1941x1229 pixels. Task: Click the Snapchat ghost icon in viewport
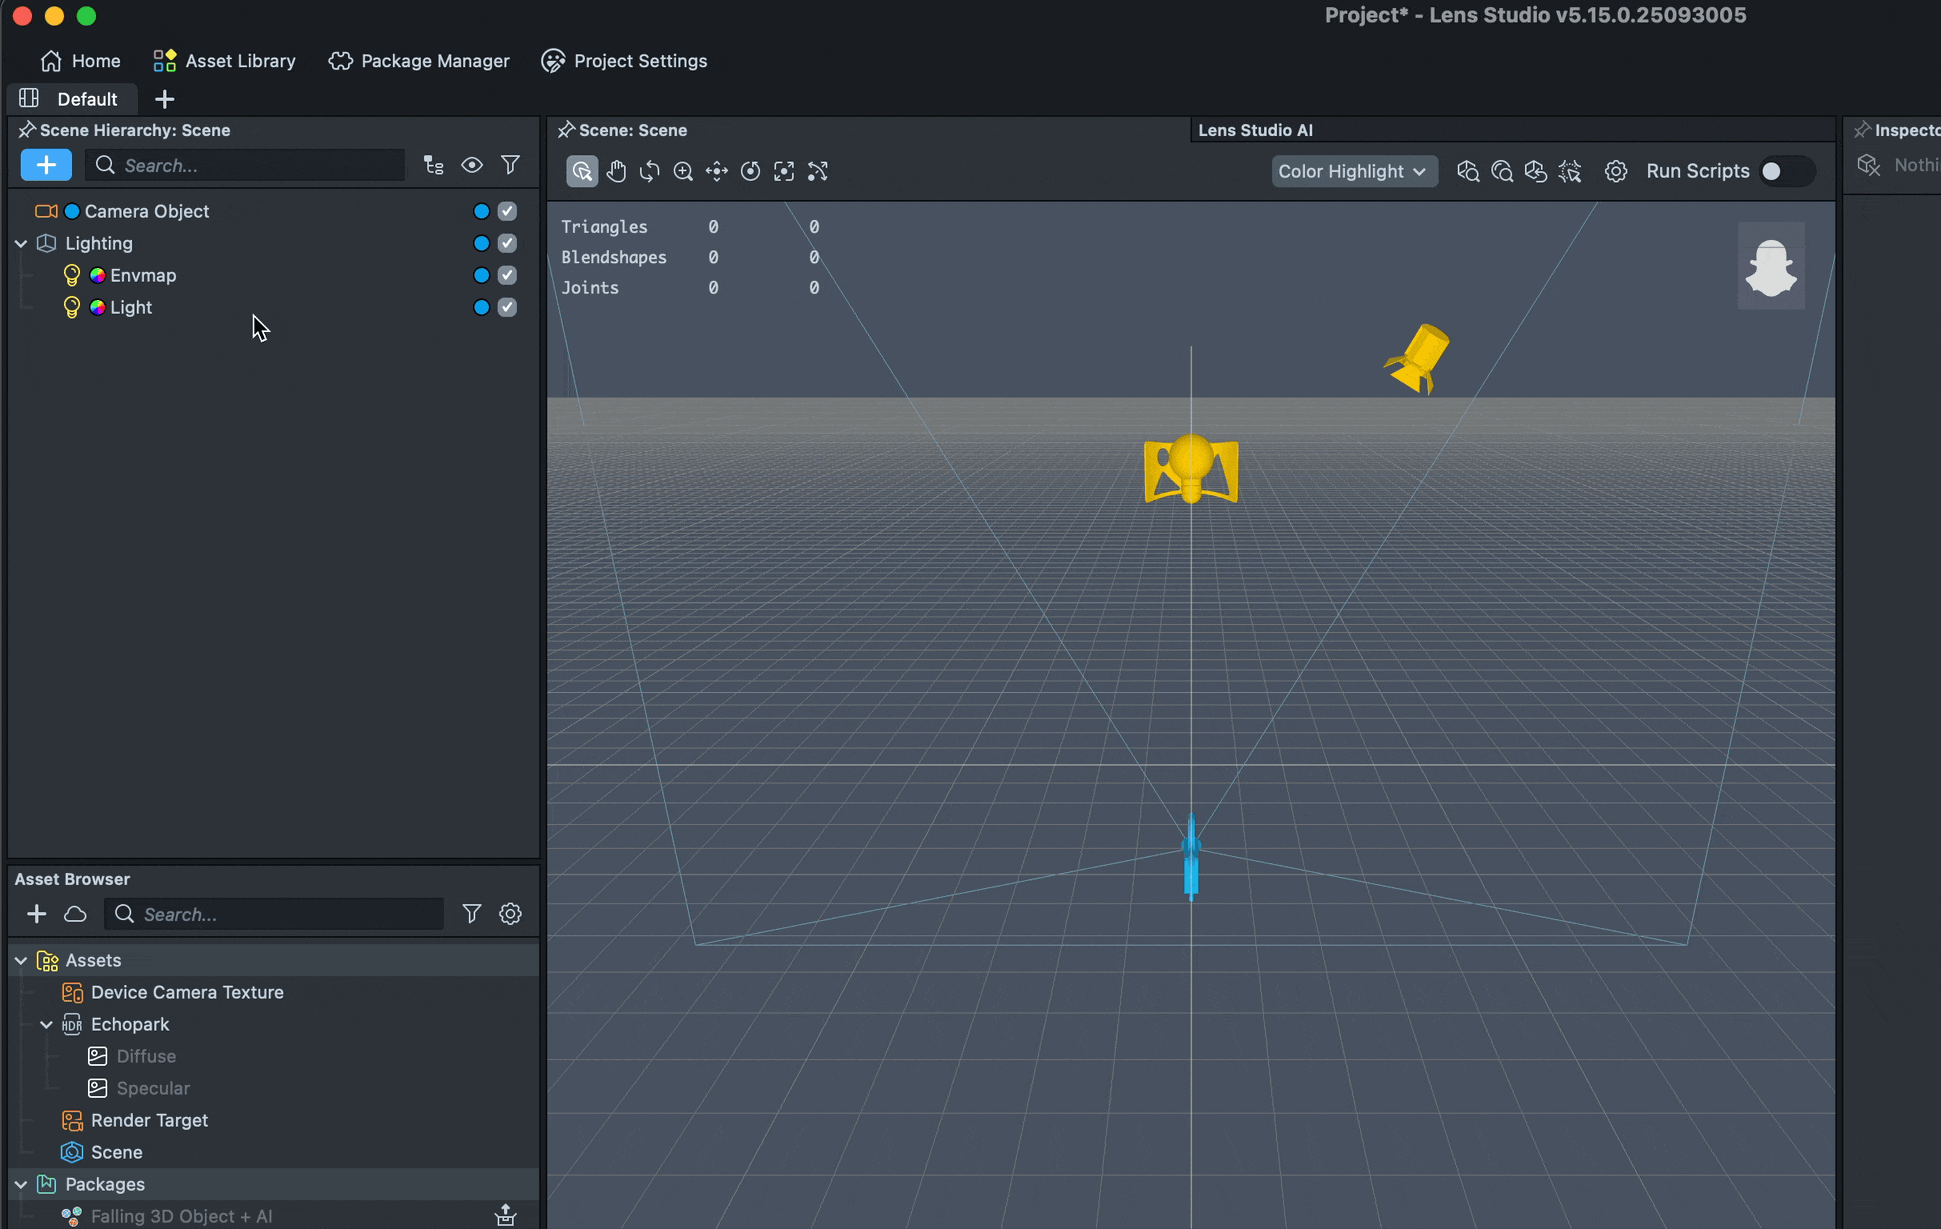1770,266
